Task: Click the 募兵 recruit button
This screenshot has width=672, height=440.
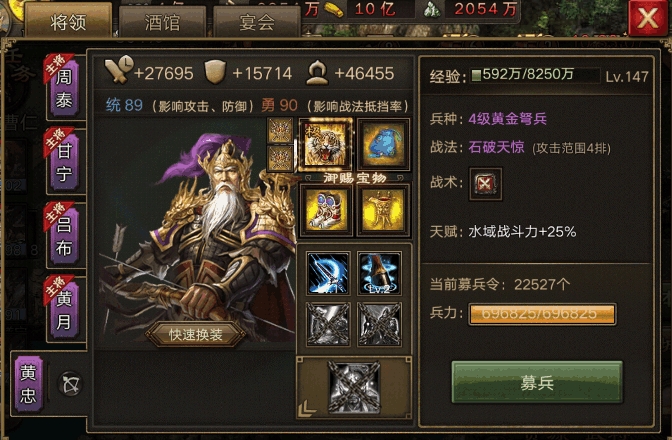Action: [537, 382]
